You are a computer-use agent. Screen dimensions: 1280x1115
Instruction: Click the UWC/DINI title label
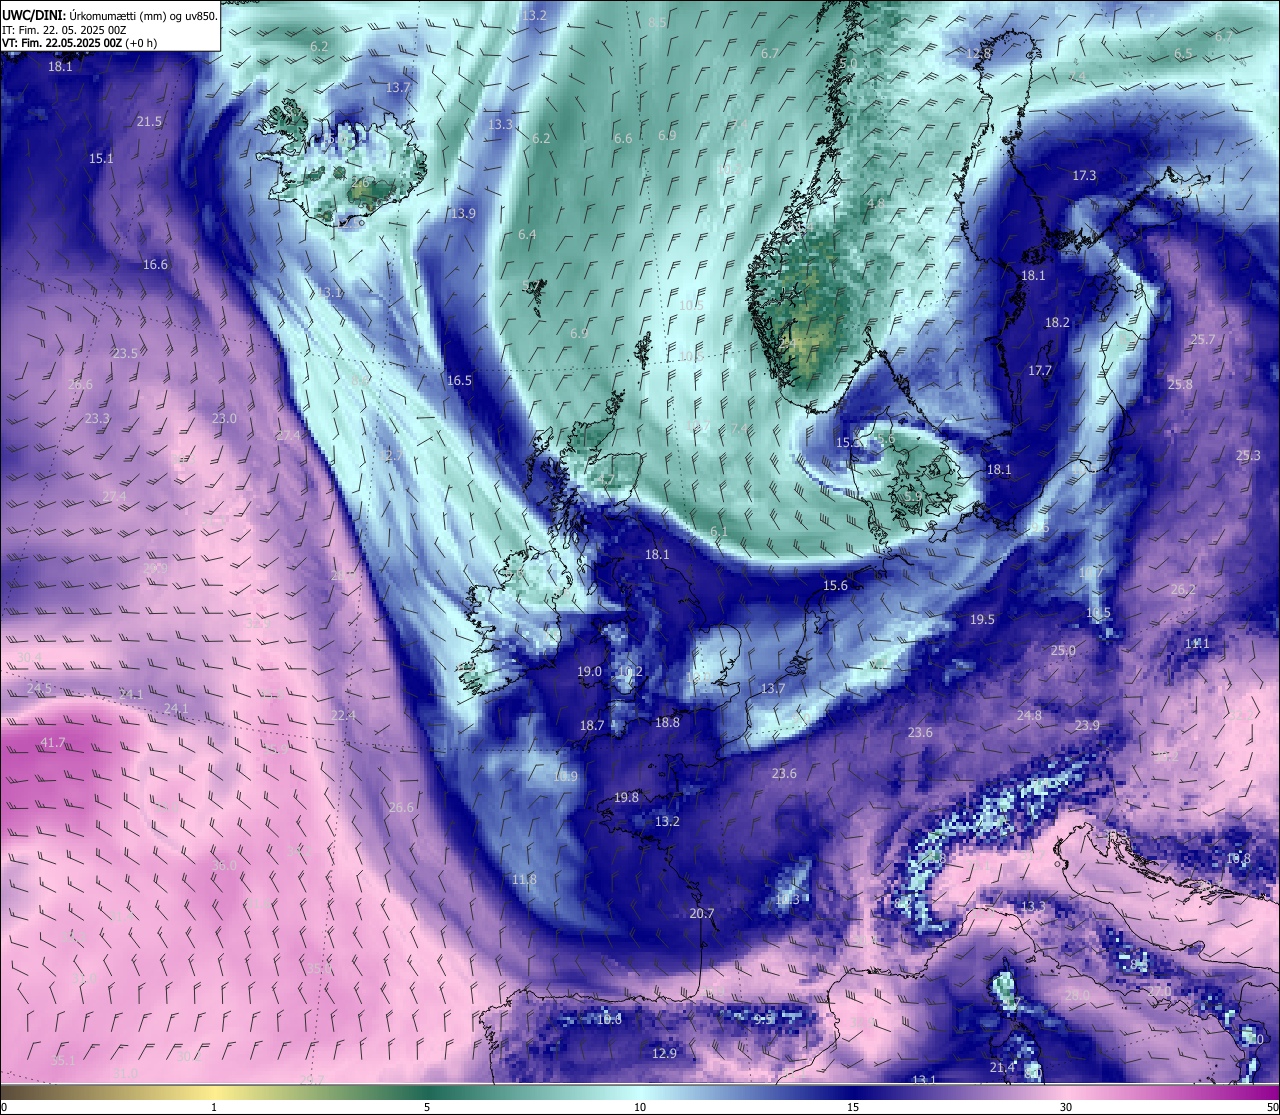(33, 15)
